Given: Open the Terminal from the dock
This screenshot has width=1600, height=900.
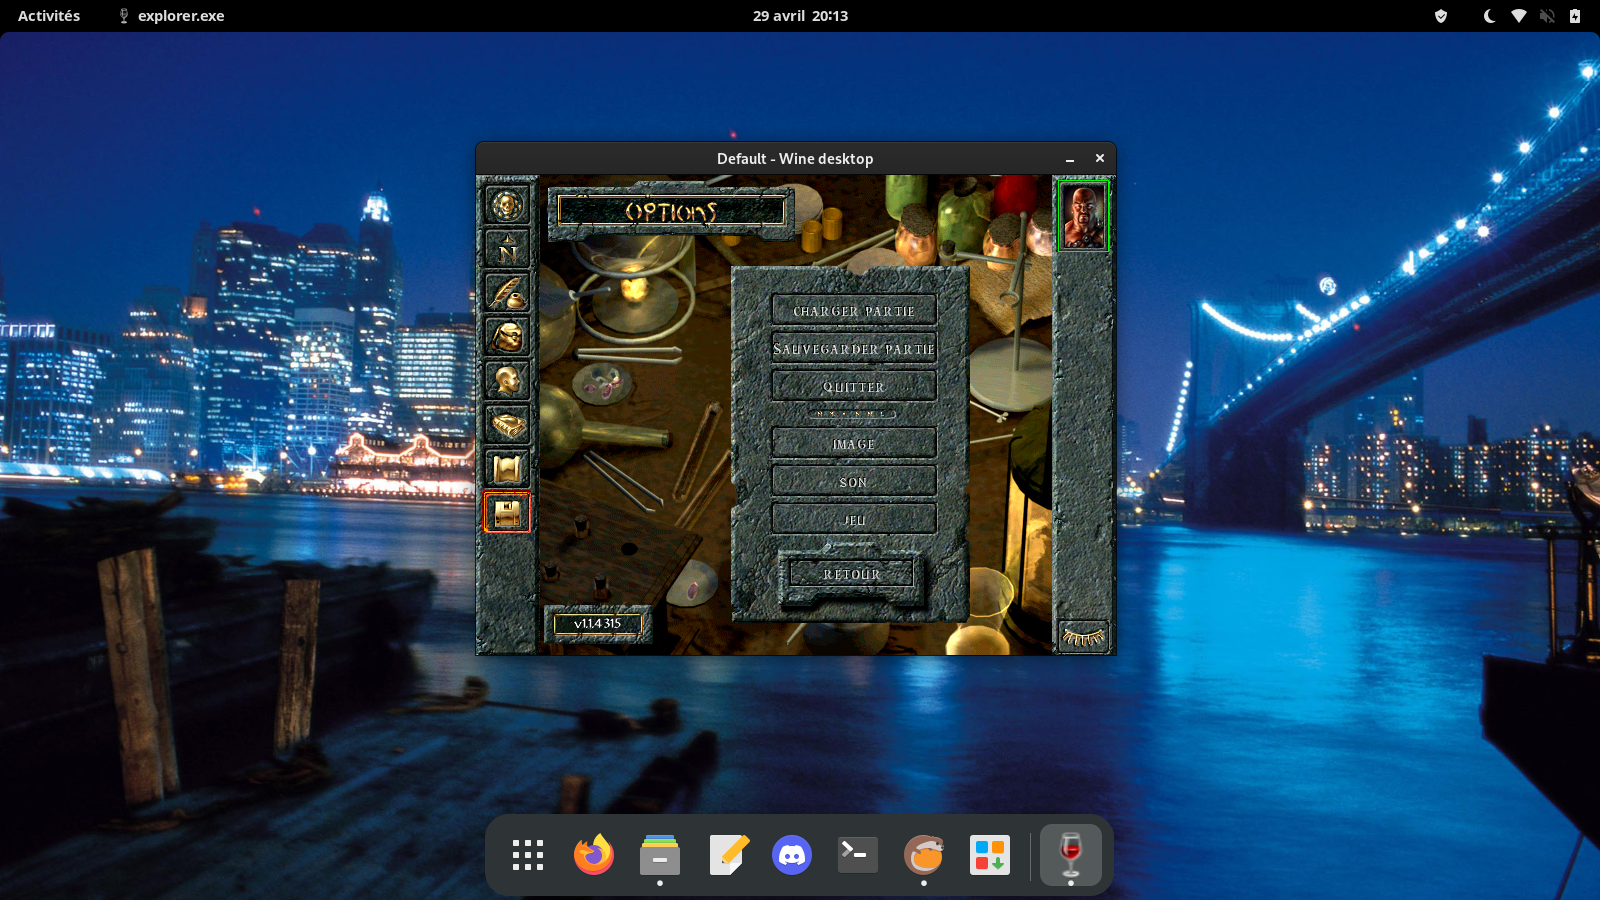Looking at the screenshot, I should pyautogui.click(x=858, y=855).
